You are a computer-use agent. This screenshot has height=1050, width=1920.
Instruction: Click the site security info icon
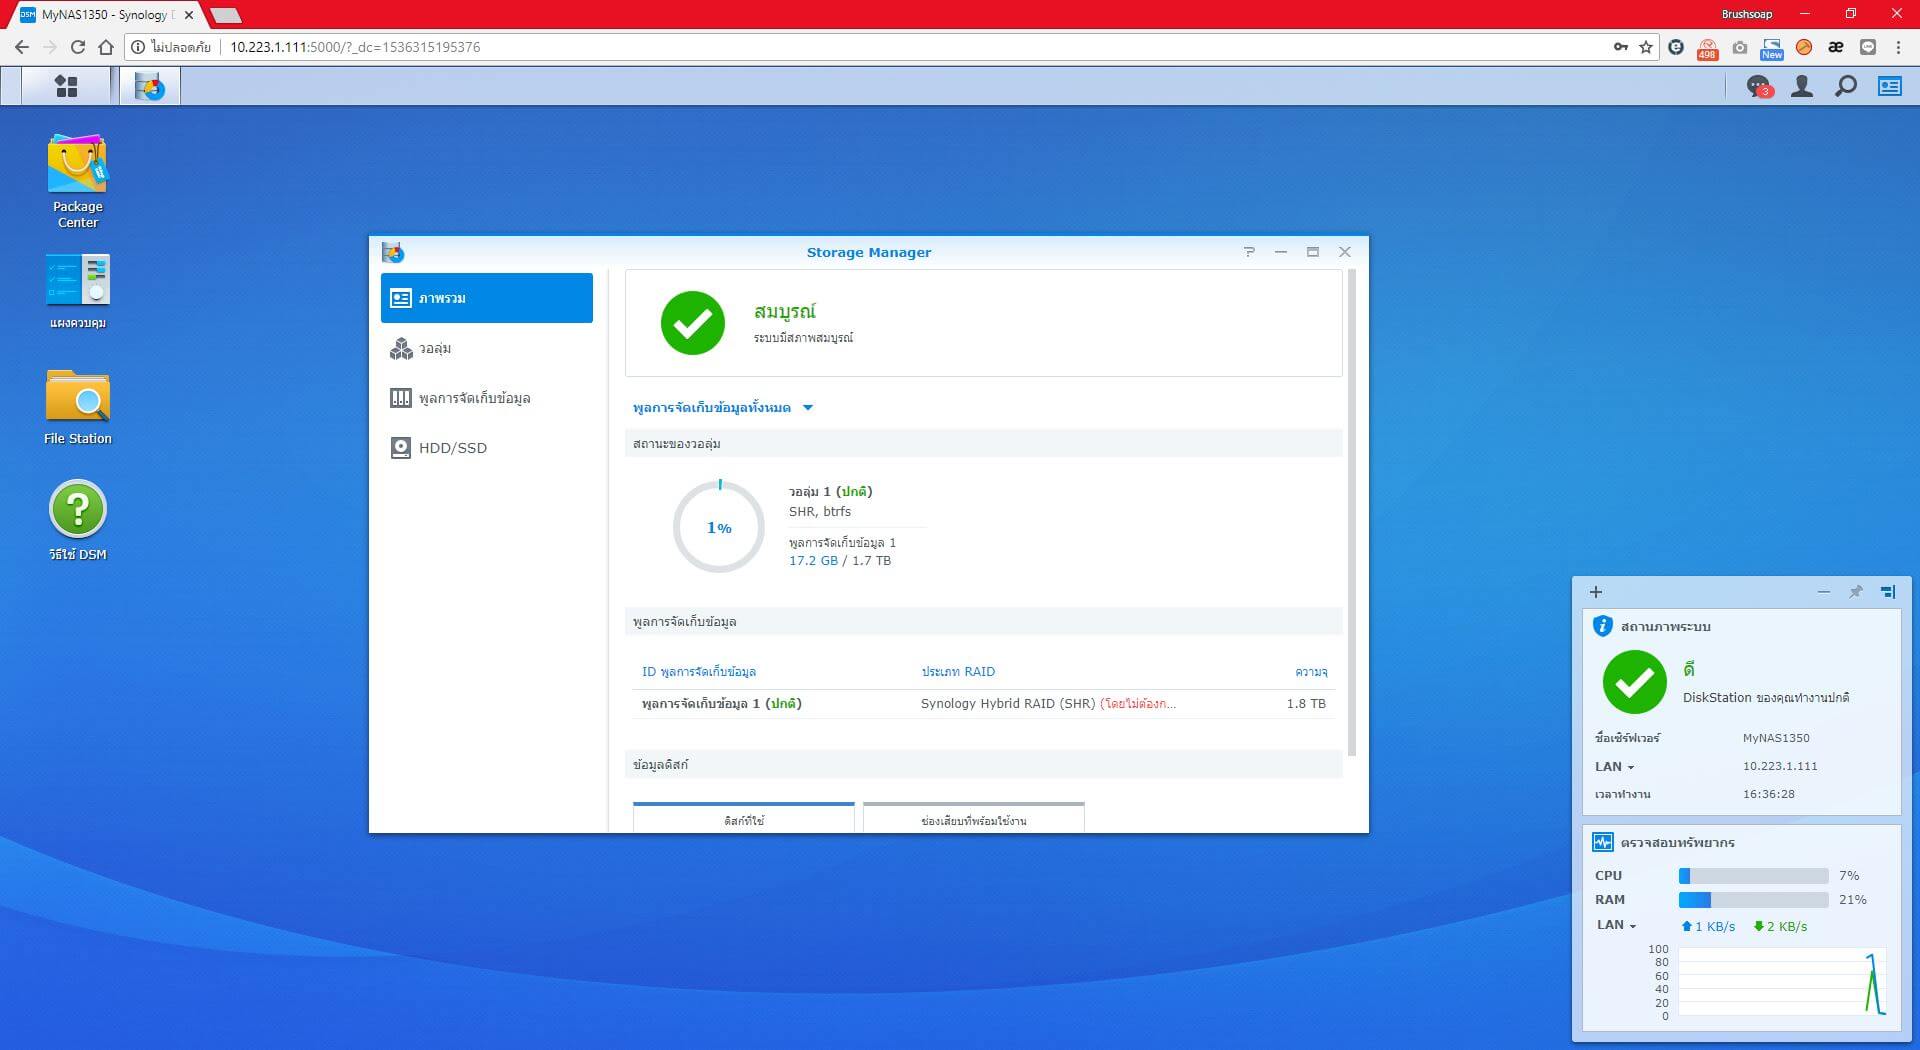click(138, 47)
